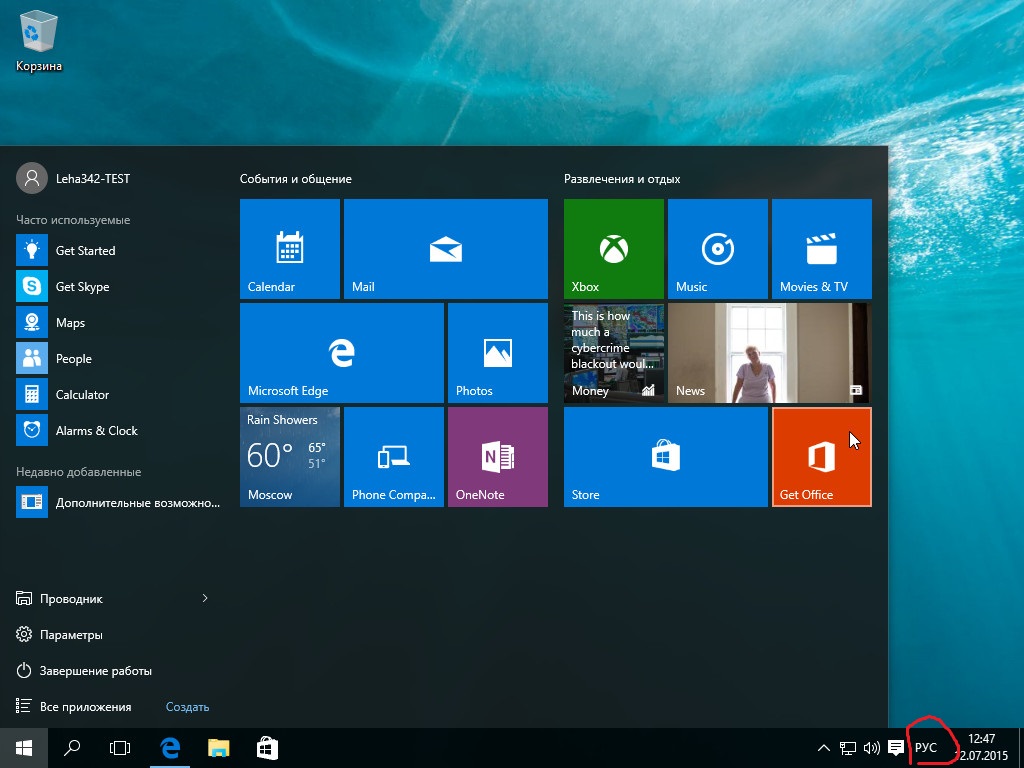
Task: Open the Mail tile
Action: click(x=445, y=249)
